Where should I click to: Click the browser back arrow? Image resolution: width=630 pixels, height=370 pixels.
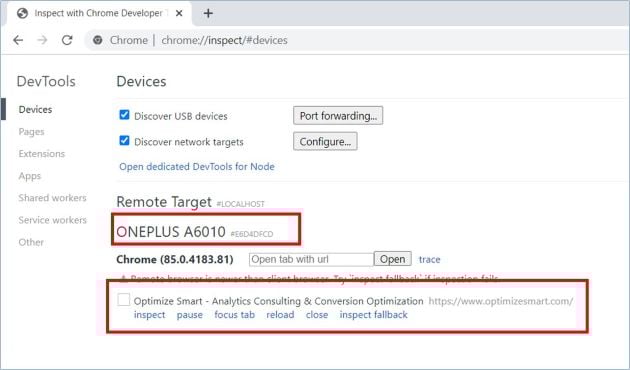pos(18,40)
